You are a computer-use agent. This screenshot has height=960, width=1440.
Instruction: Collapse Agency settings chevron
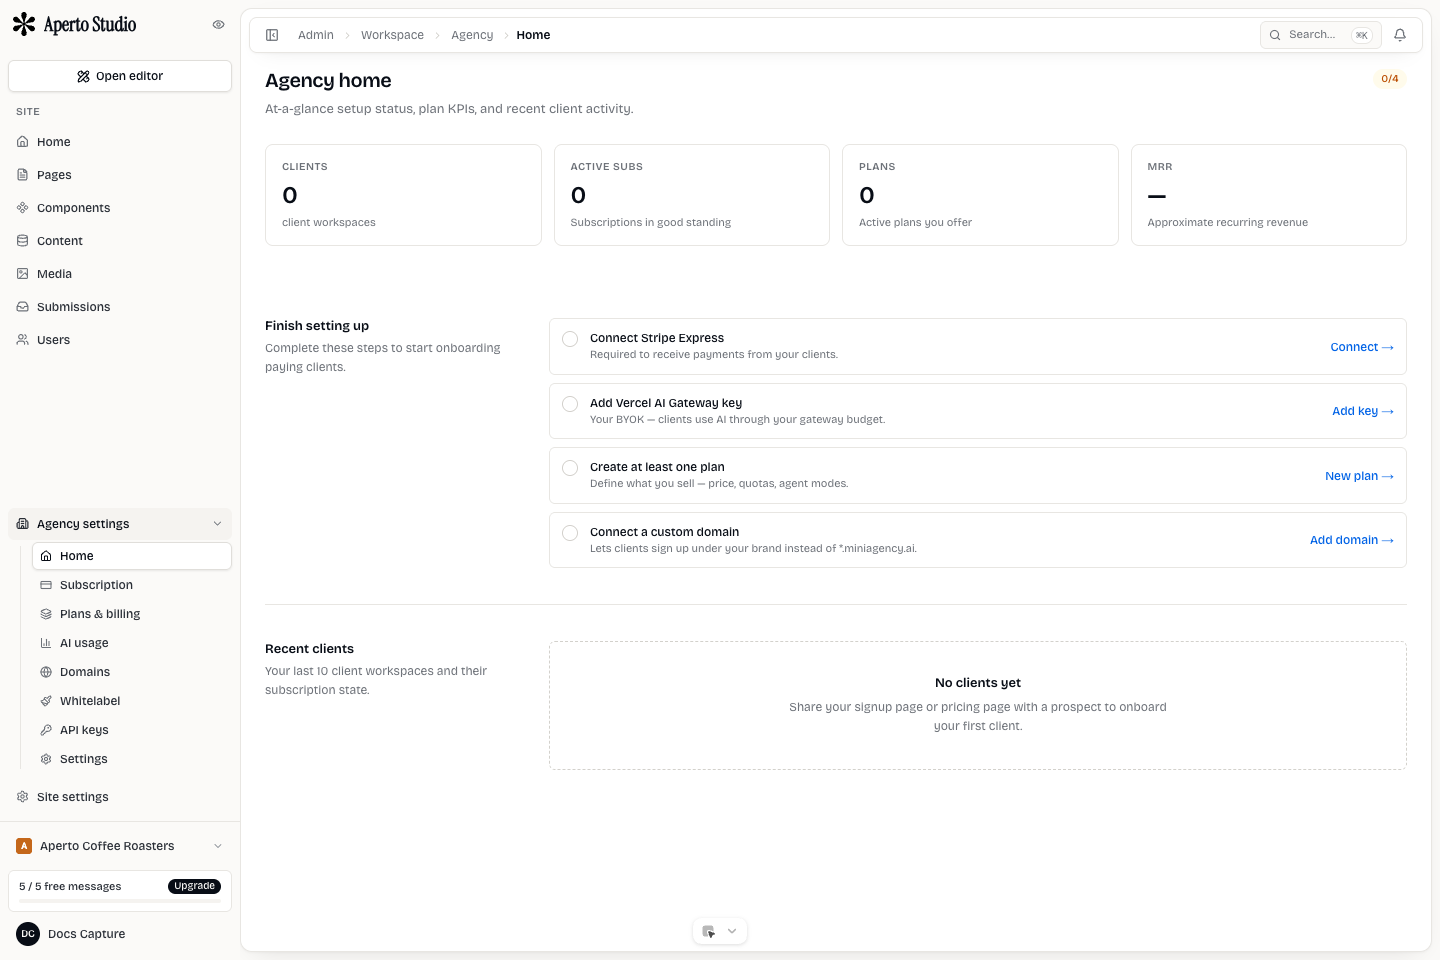coord(217,524)
